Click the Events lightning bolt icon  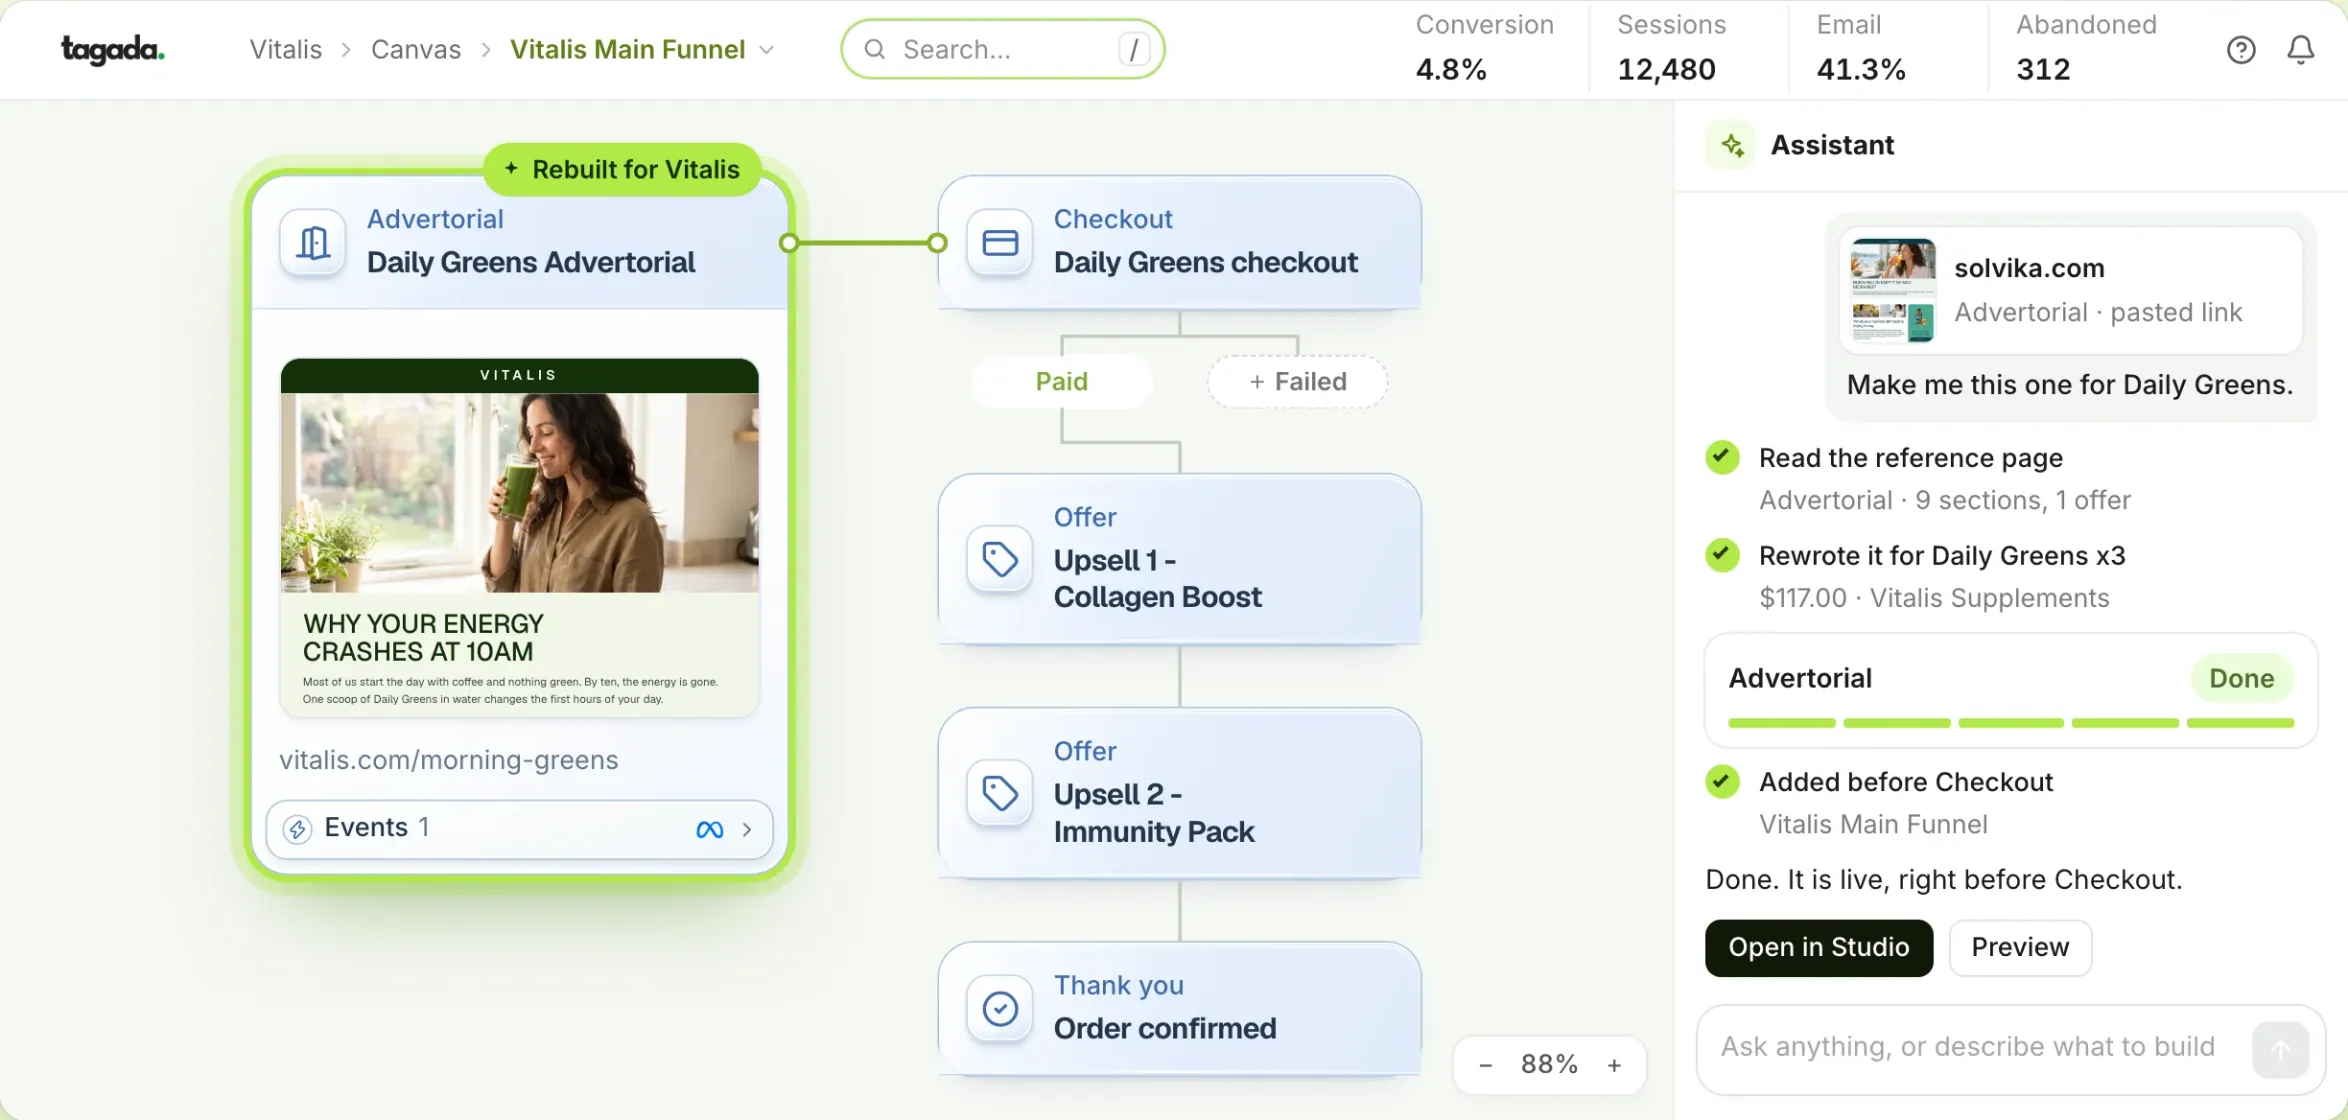pyautogui.click(x=297, y=829)
